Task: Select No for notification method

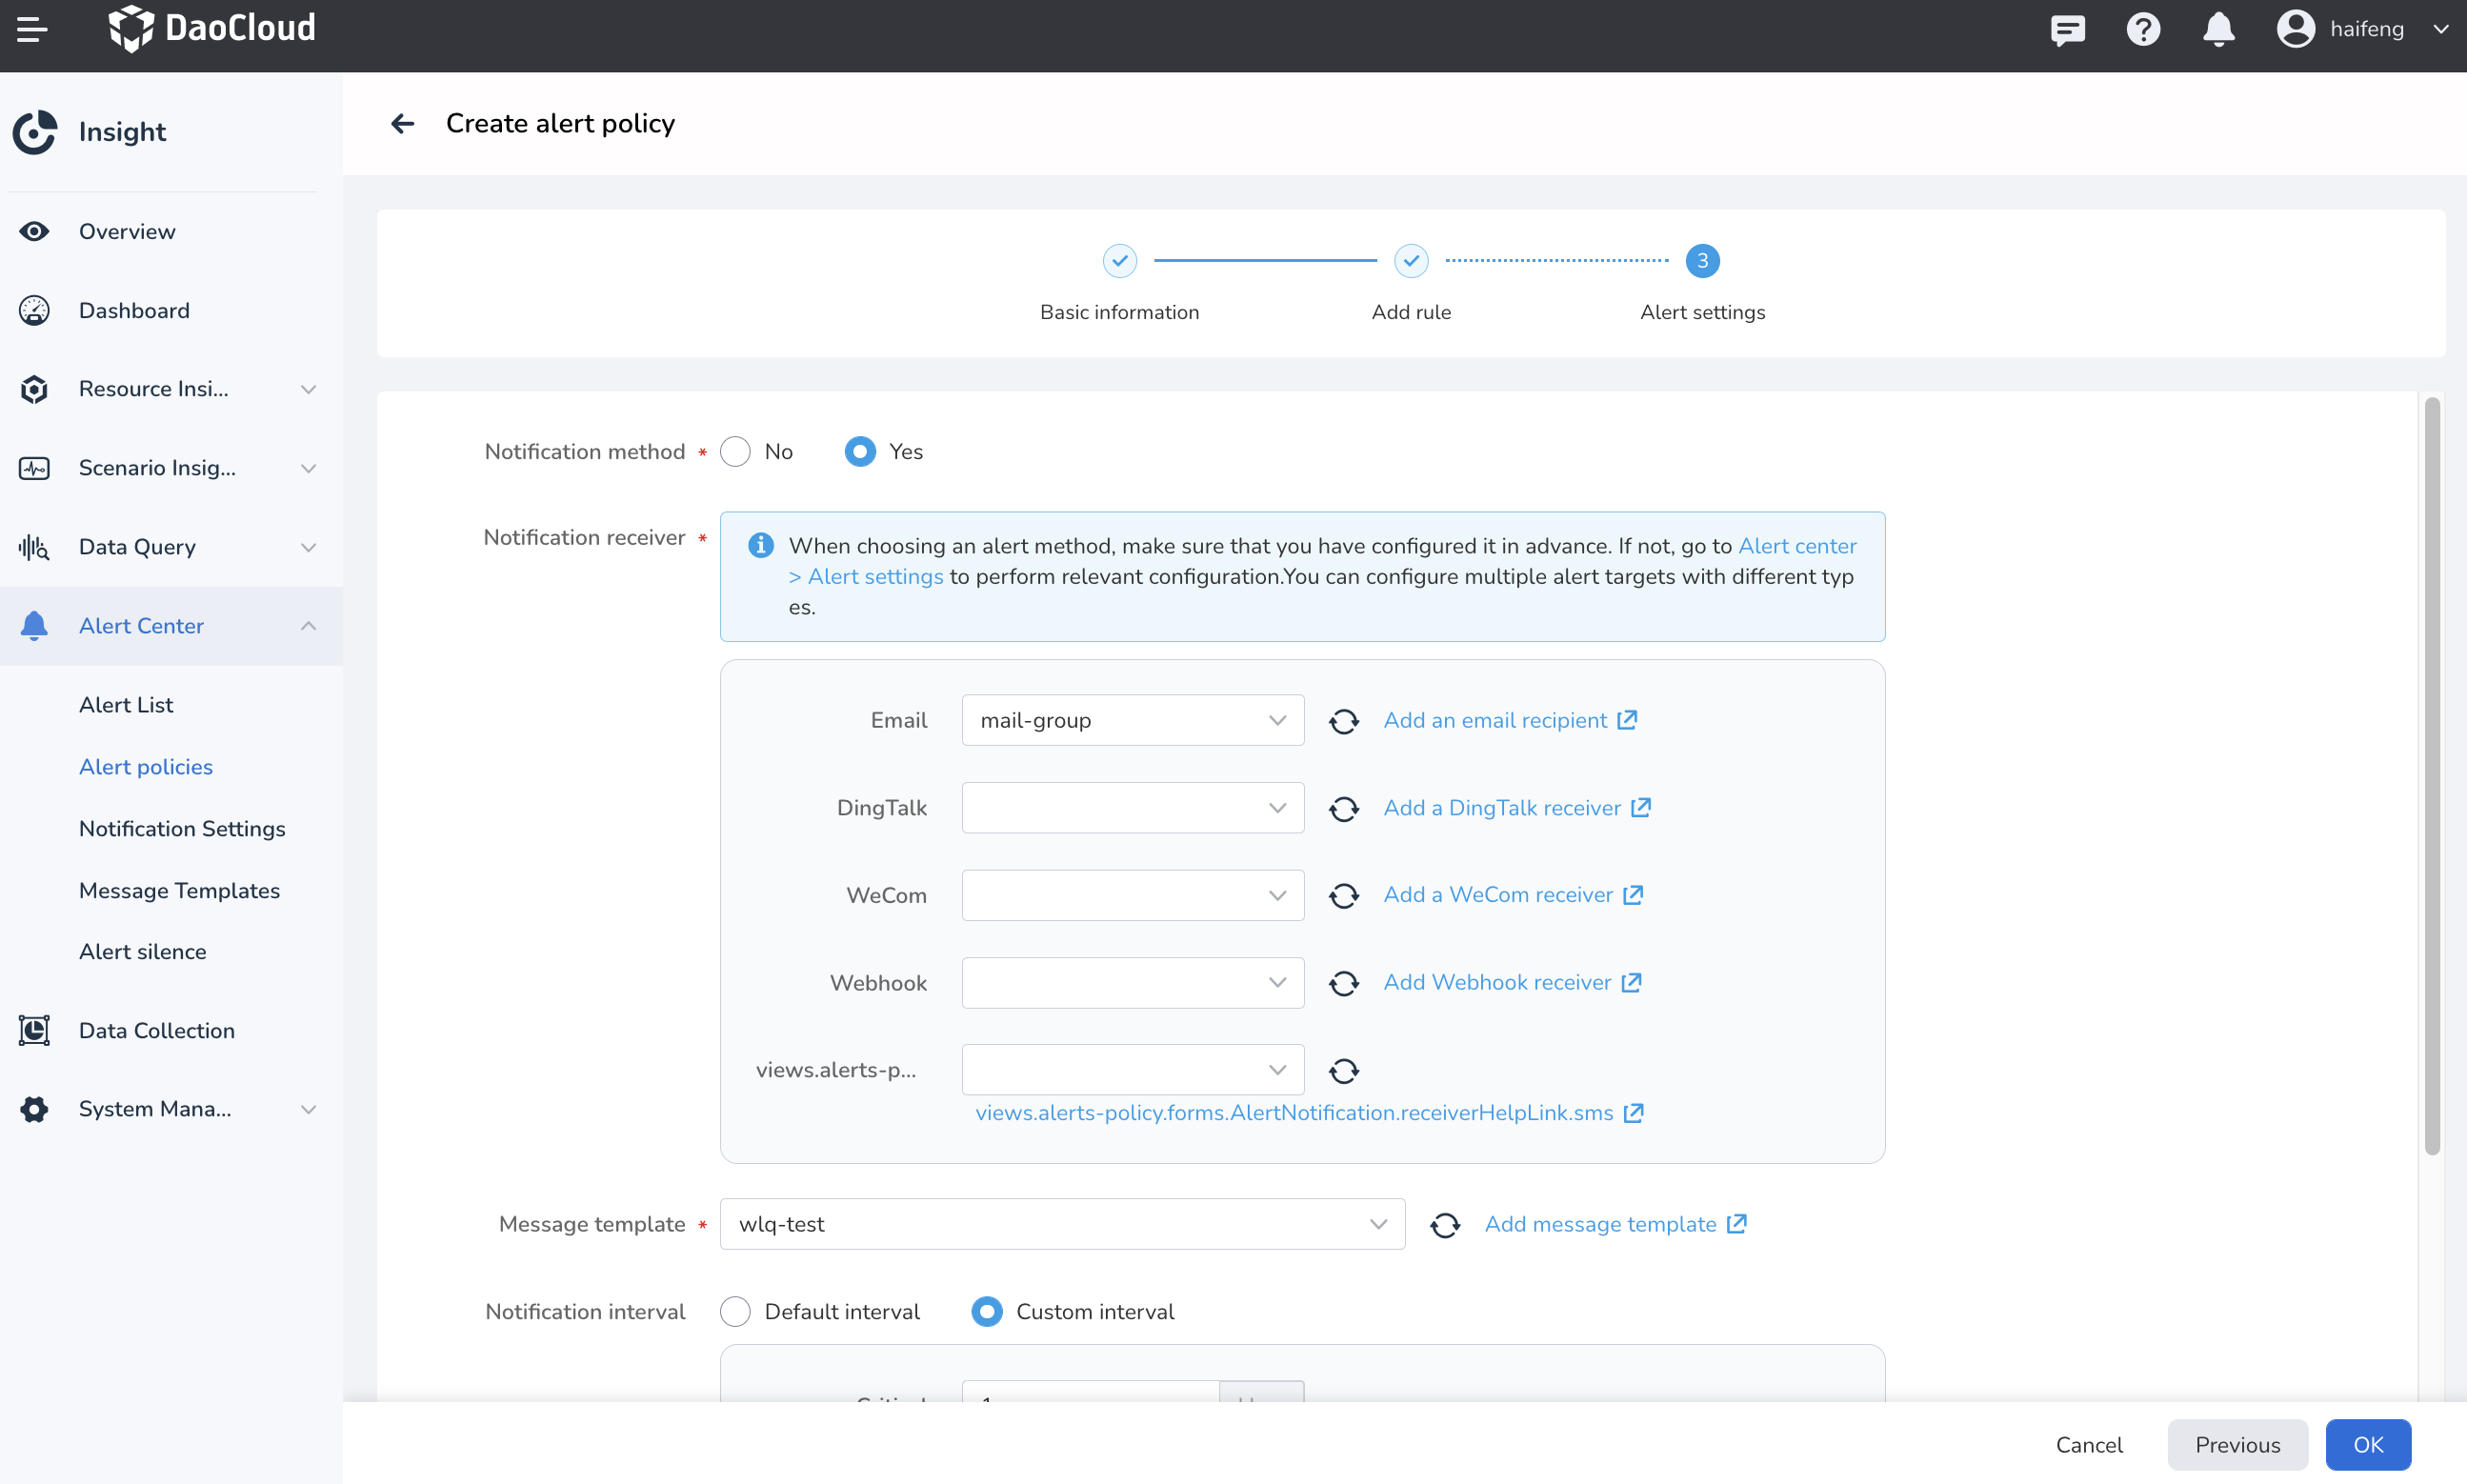Action: point(735,452)
